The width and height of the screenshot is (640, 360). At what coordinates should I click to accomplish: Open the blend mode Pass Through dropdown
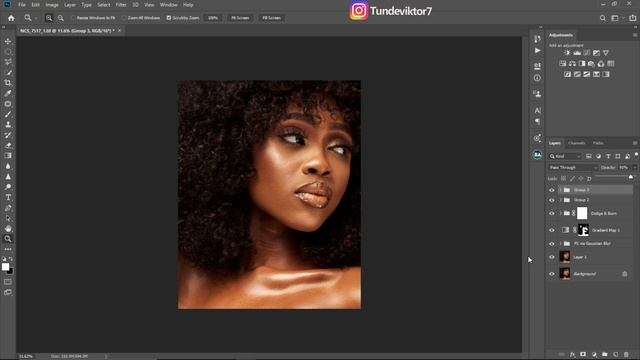click(573, 167)
